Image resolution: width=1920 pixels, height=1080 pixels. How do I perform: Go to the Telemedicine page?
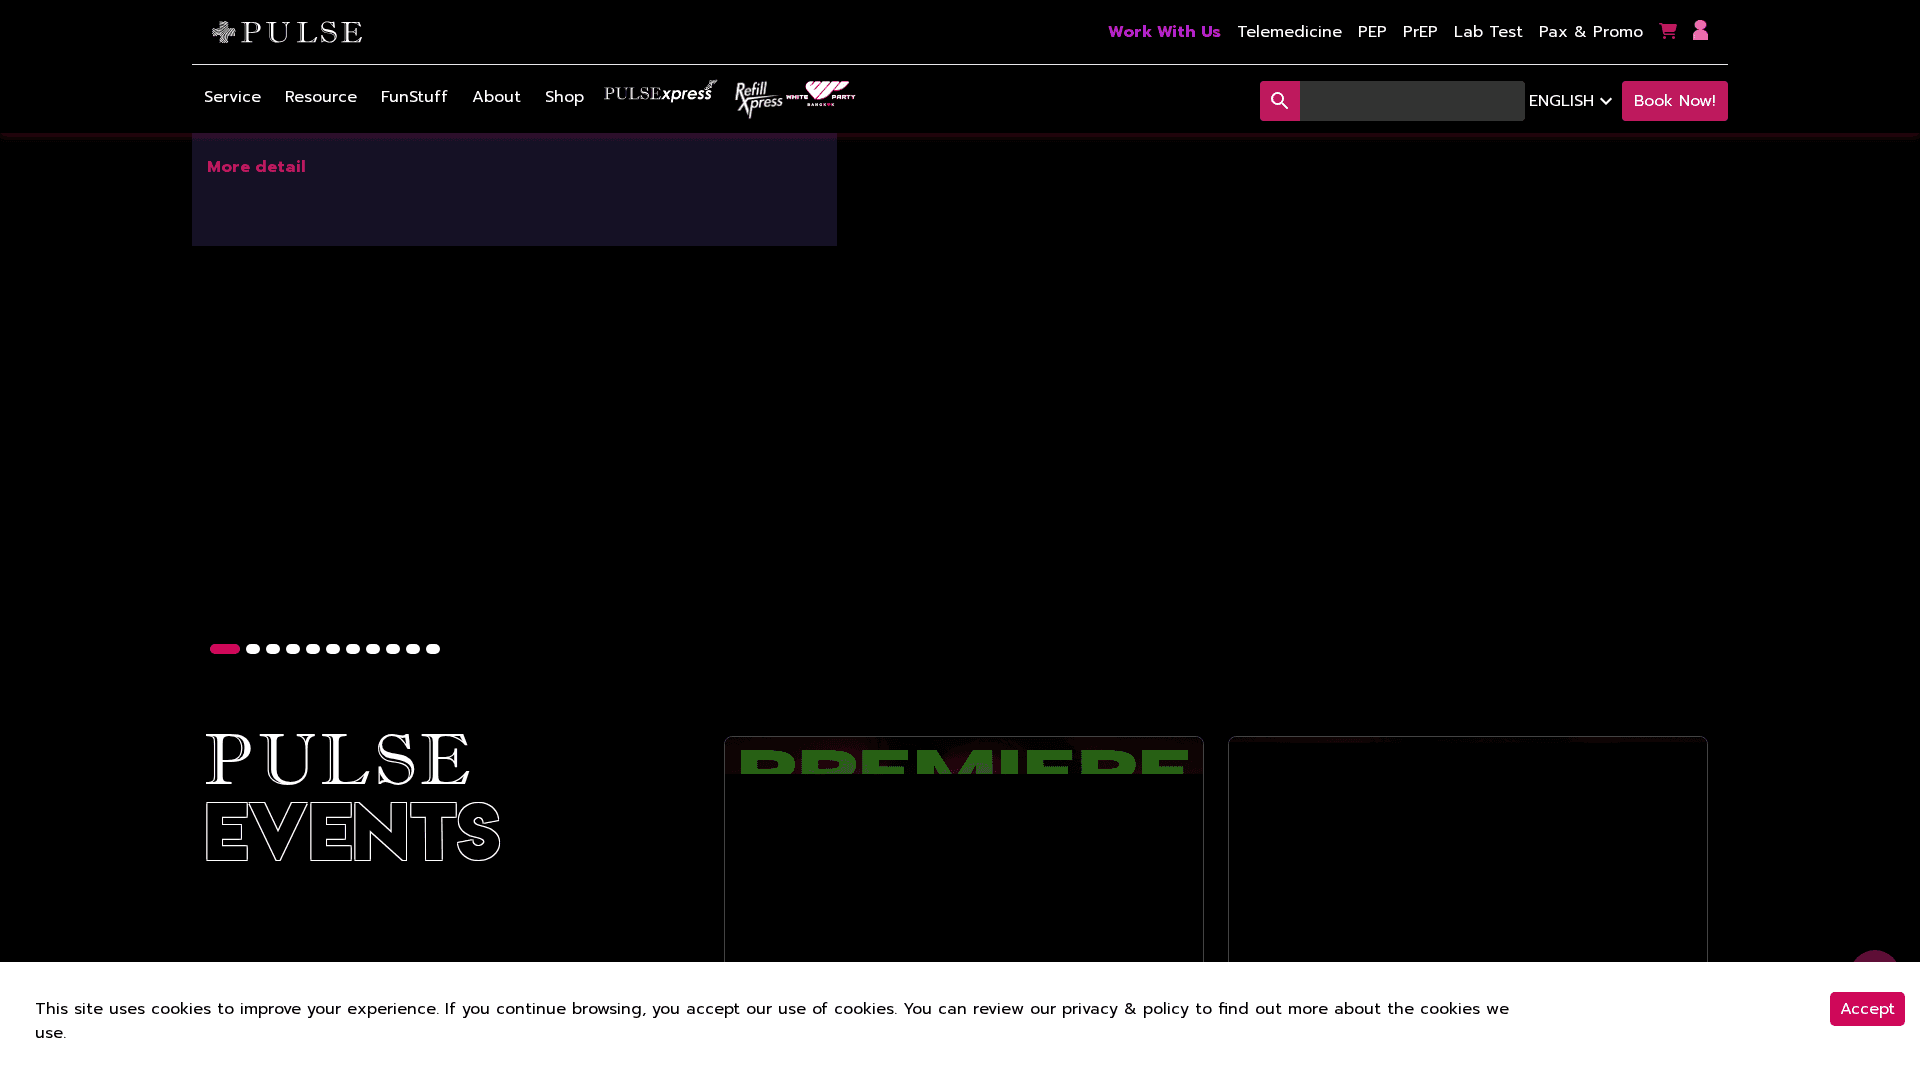click(x=1289, y=32)
